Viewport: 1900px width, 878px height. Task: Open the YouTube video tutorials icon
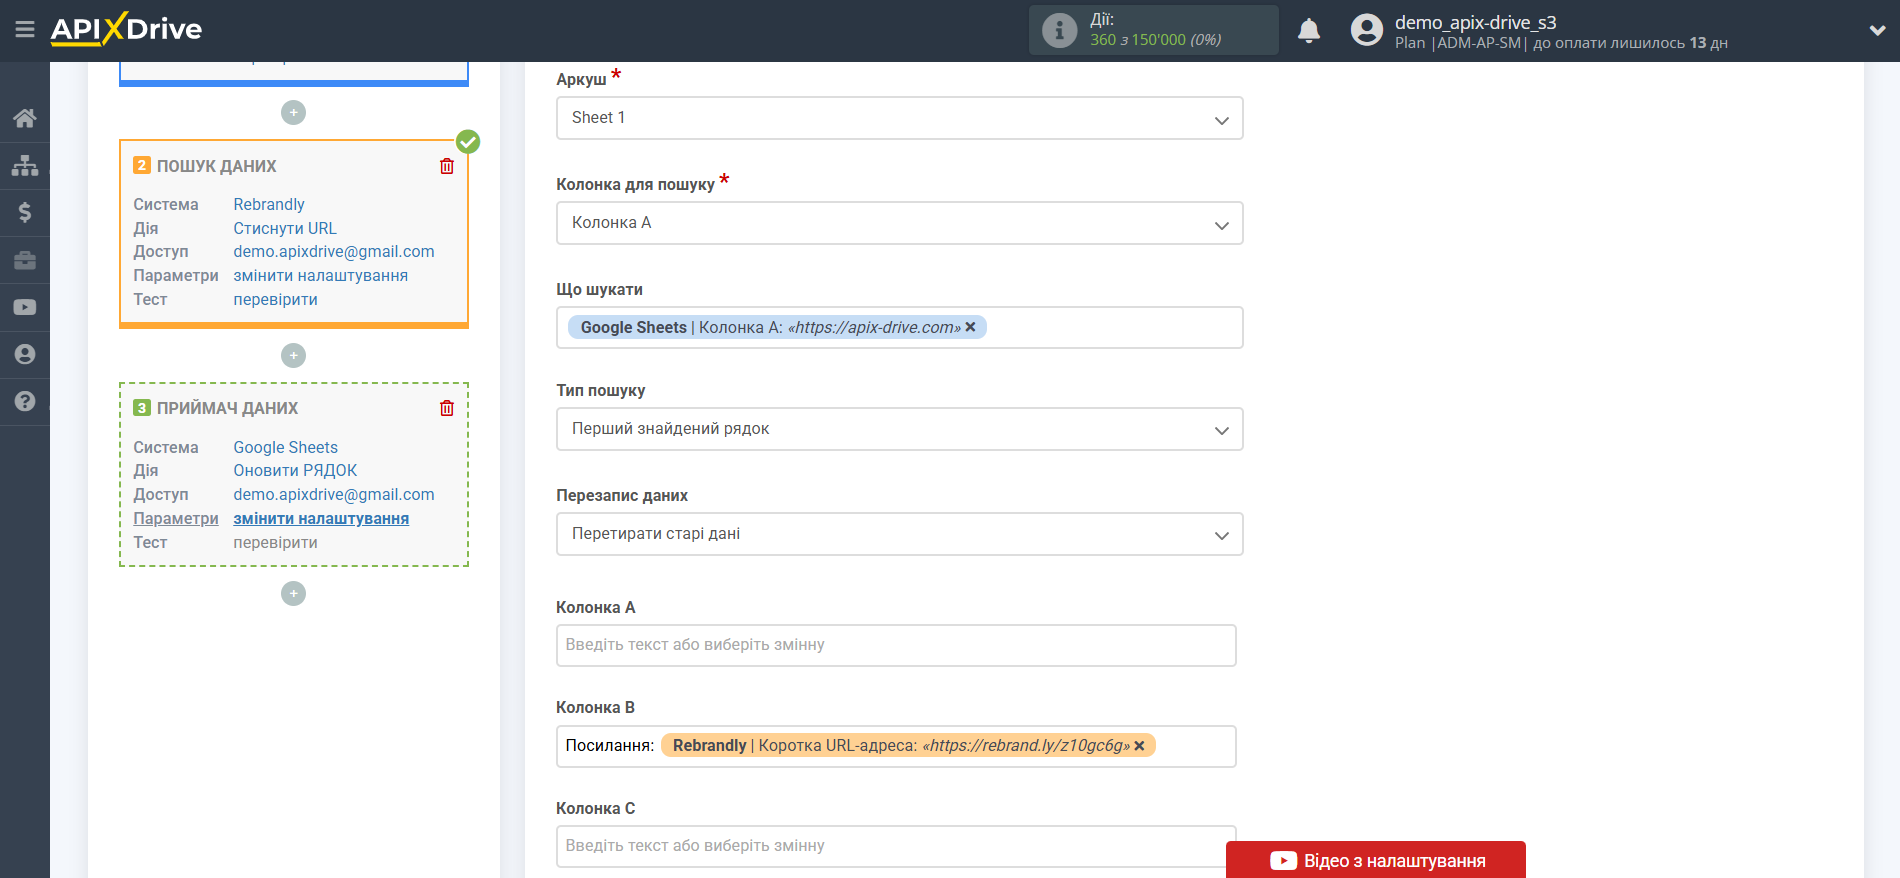[25, 307]
